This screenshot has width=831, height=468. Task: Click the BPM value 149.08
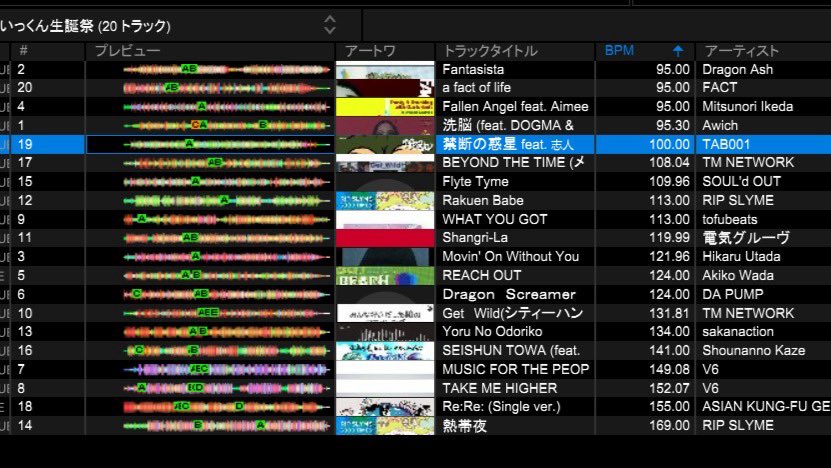(669, 369)
